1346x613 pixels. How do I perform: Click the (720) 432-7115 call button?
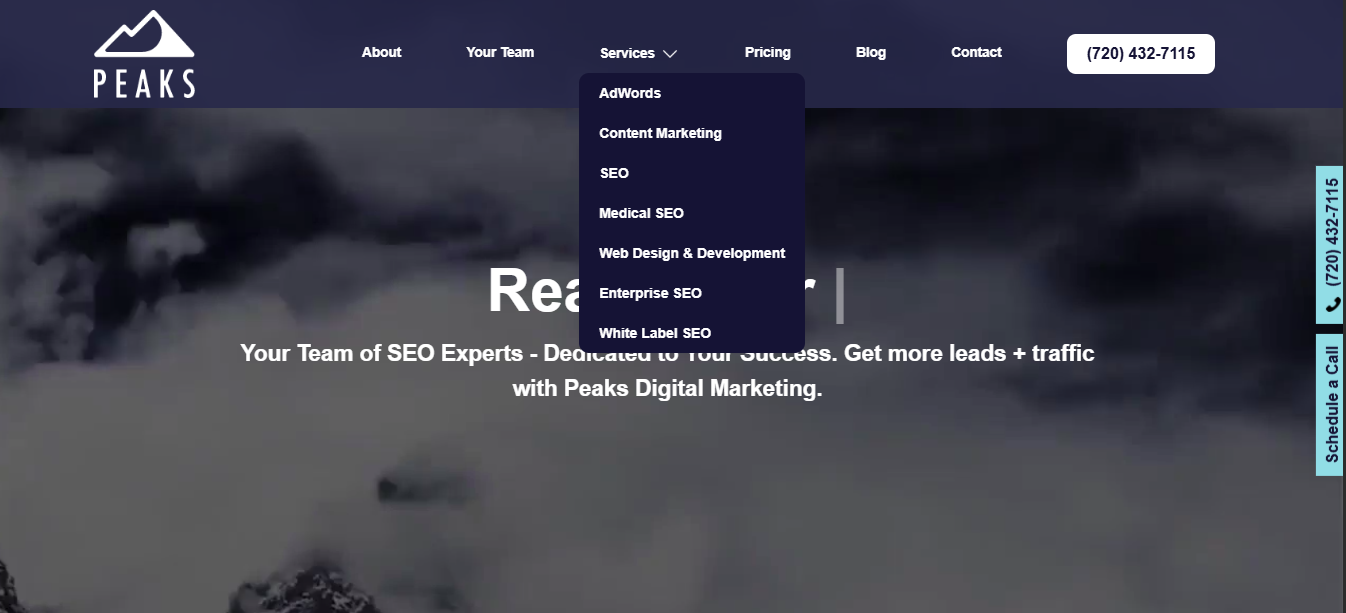click(x=1140, y=53)
